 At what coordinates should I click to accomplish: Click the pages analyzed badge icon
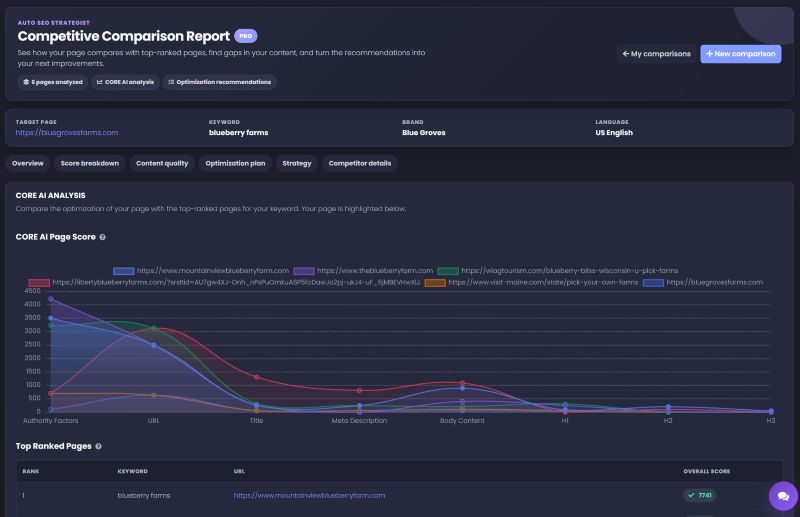(x=26, y=82)
